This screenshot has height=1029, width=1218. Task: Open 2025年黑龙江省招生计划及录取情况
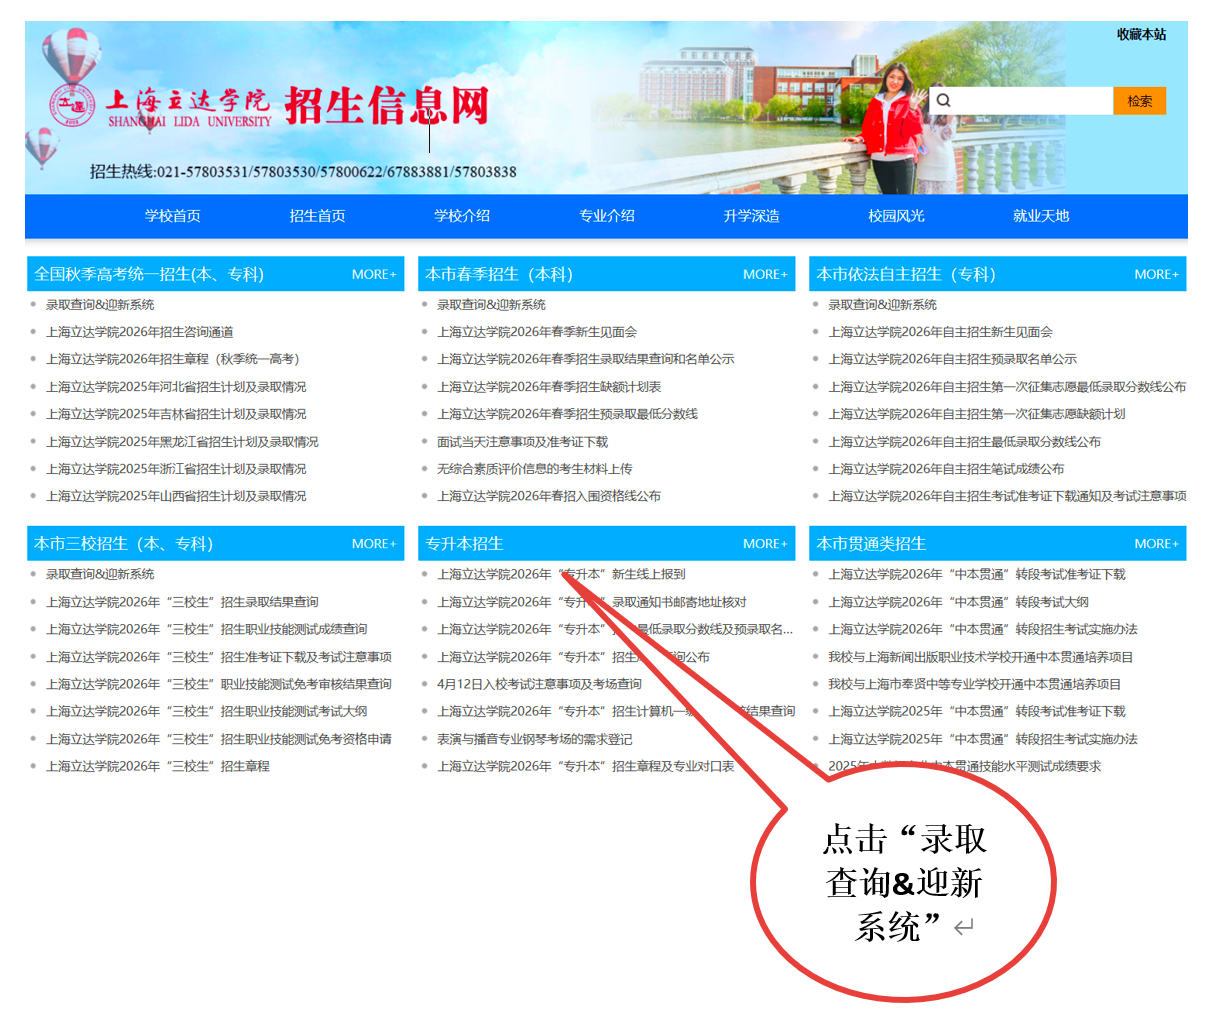point(182,442)
